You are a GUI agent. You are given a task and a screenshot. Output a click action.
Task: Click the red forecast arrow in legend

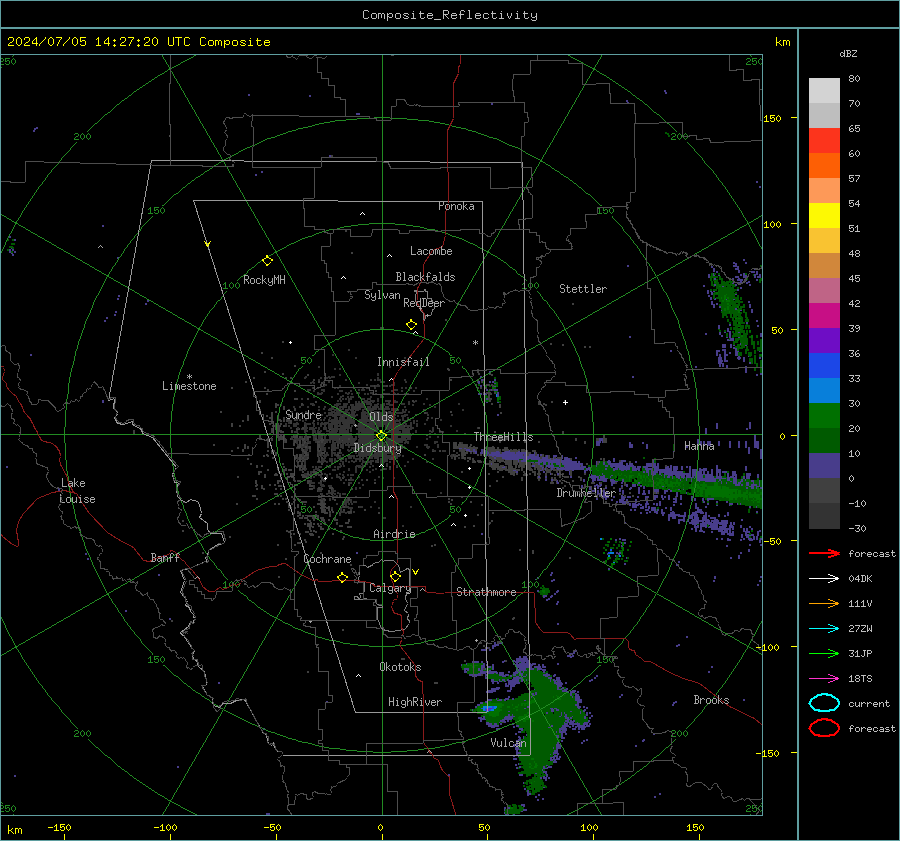pyautogui.click(x=824, y=553)
